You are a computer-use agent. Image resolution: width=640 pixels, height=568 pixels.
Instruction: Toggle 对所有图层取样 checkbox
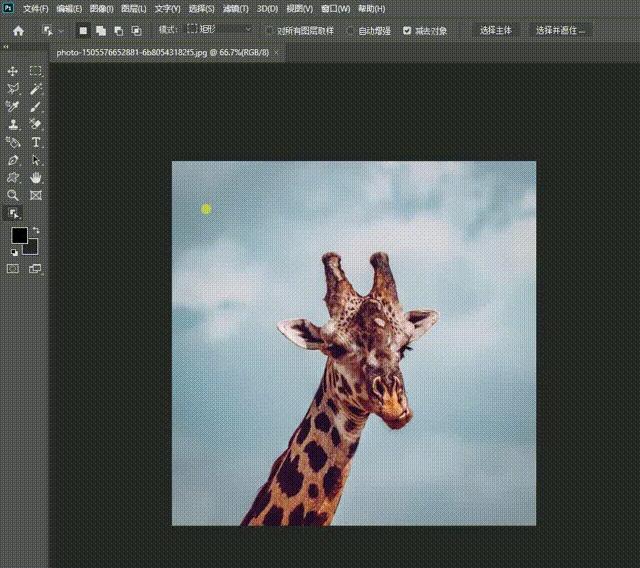point(269,31)
